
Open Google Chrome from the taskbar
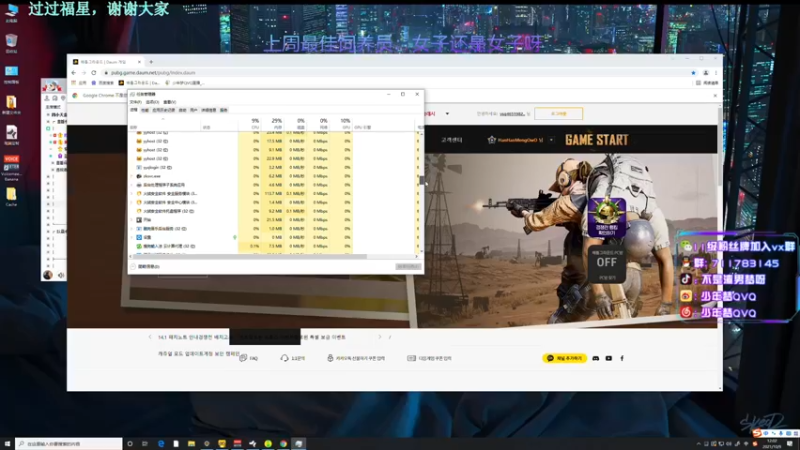pyautogui.click(x=283, y=444)
